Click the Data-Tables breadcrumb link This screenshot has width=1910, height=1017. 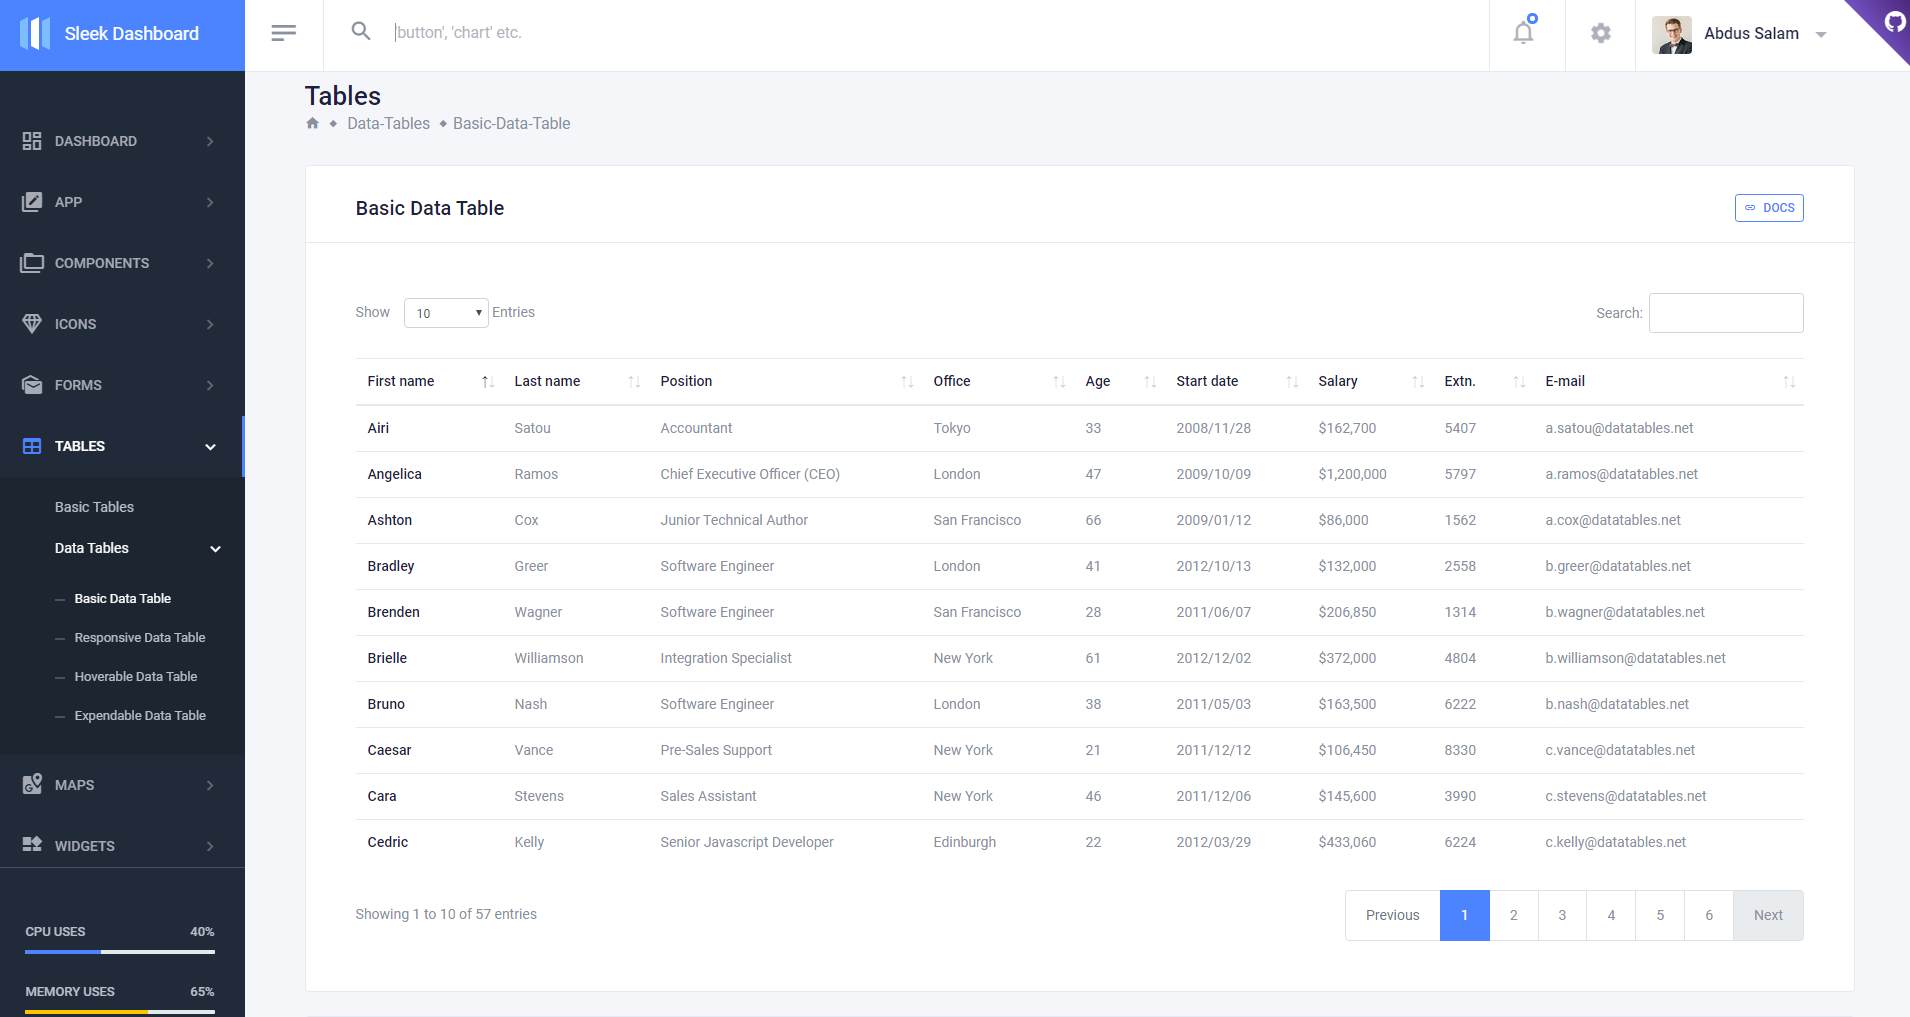[x=388, y=123]
